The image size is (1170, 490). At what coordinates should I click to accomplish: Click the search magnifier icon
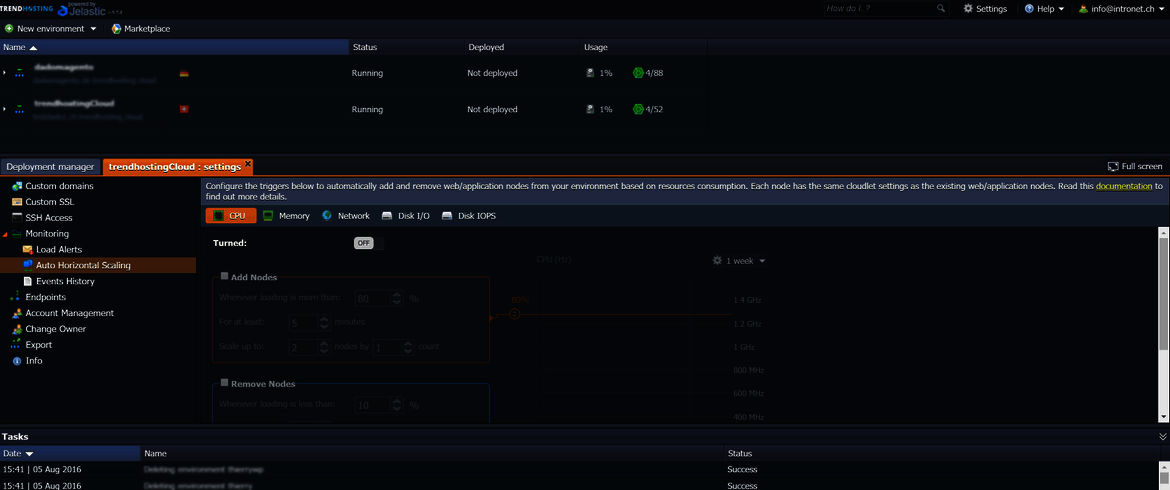click(x=941, y=8)
